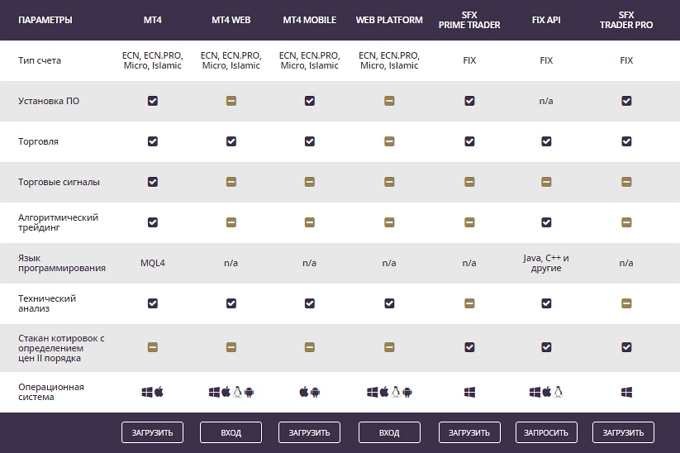The image size is (680, 453).
Task: Click the Windows icon under SFX PRIME TRADER
Action: coord(469,392)
